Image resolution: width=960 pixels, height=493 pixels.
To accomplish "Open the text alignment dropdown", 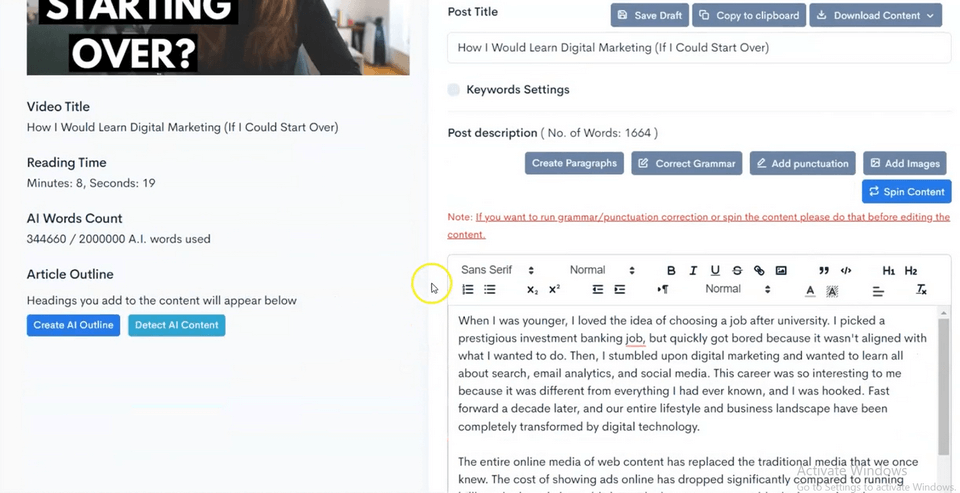I will coord(878,292).
